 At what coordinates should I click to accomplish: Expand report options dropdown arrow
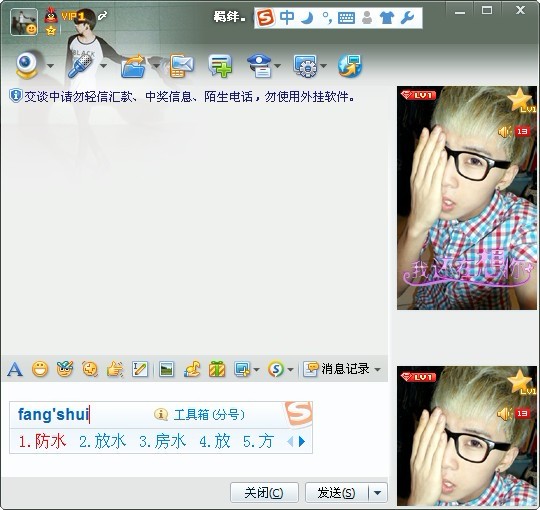pos(278,66)
